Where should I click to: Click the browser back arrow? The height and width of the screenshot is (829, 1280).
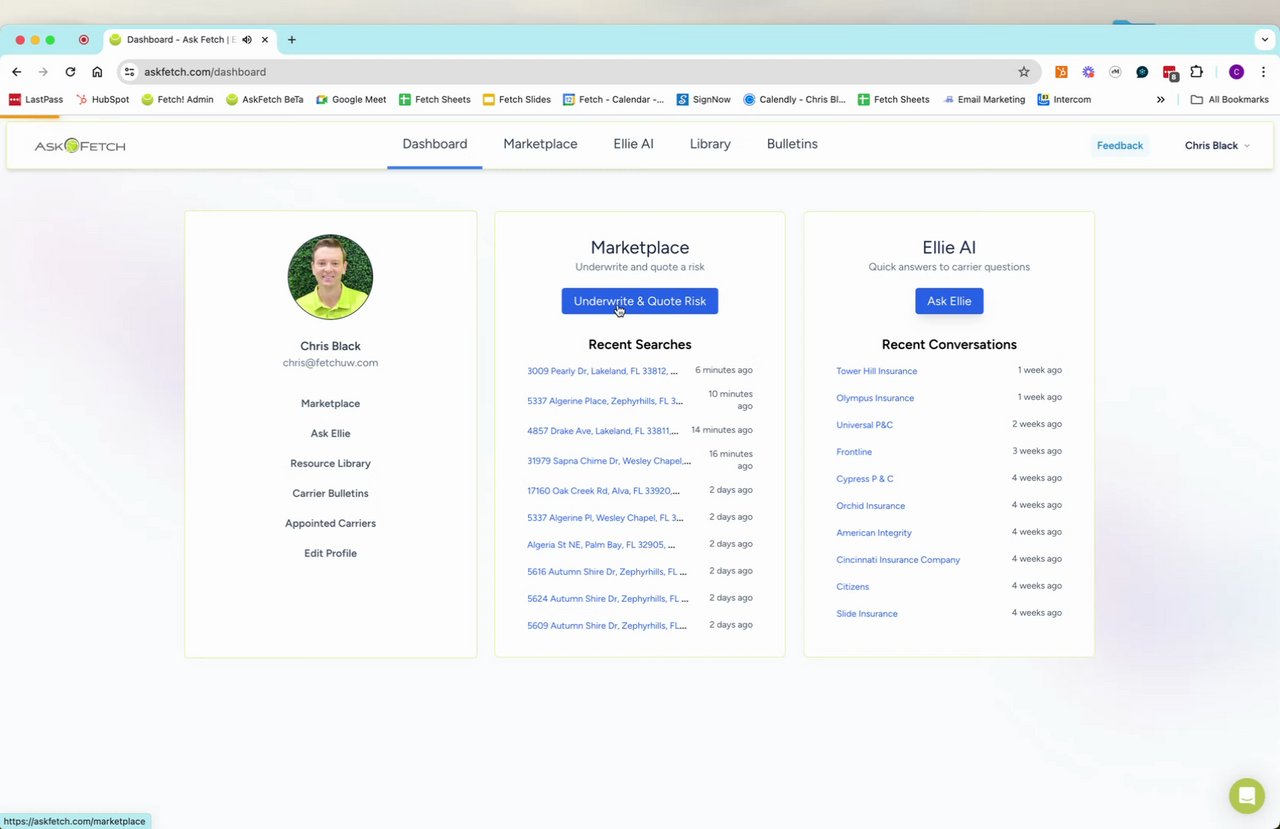tap(17, 72)
